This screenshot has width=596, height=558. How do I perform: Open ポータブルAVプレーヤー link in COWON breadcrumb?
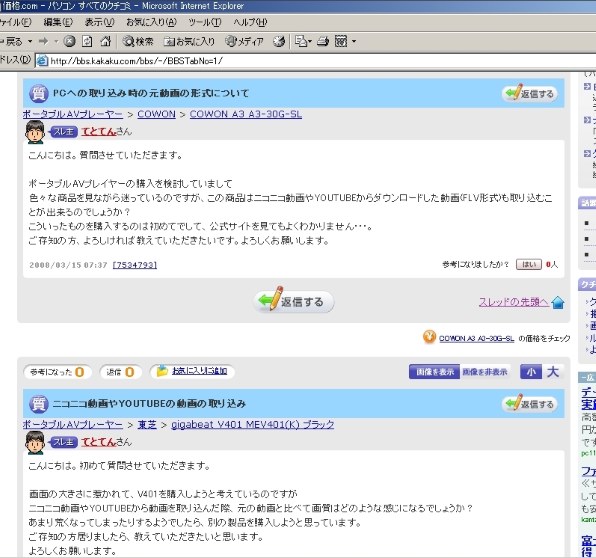pyautogui.click(x=73, y=114)
